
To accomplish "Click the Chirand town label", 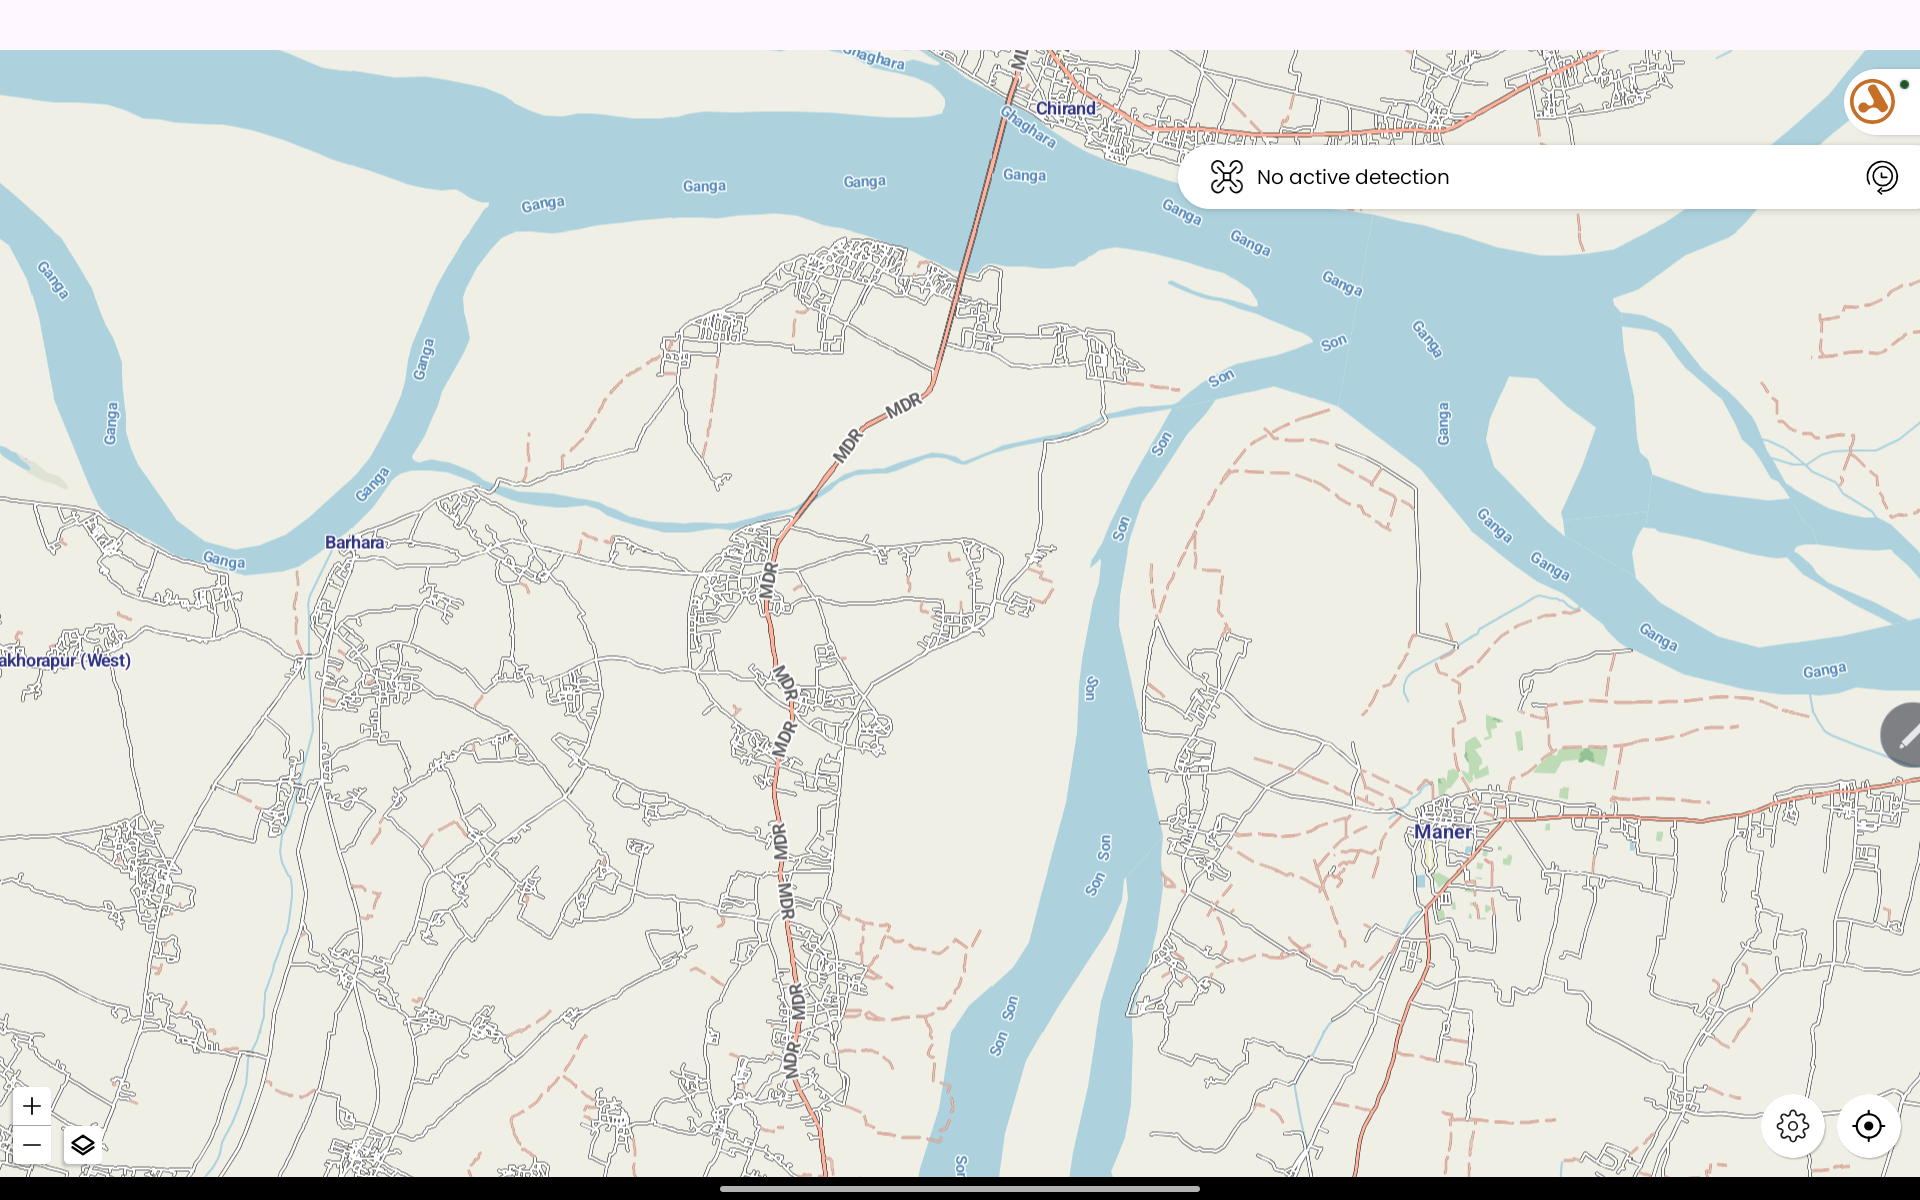I will click(x=1065, y=108).
